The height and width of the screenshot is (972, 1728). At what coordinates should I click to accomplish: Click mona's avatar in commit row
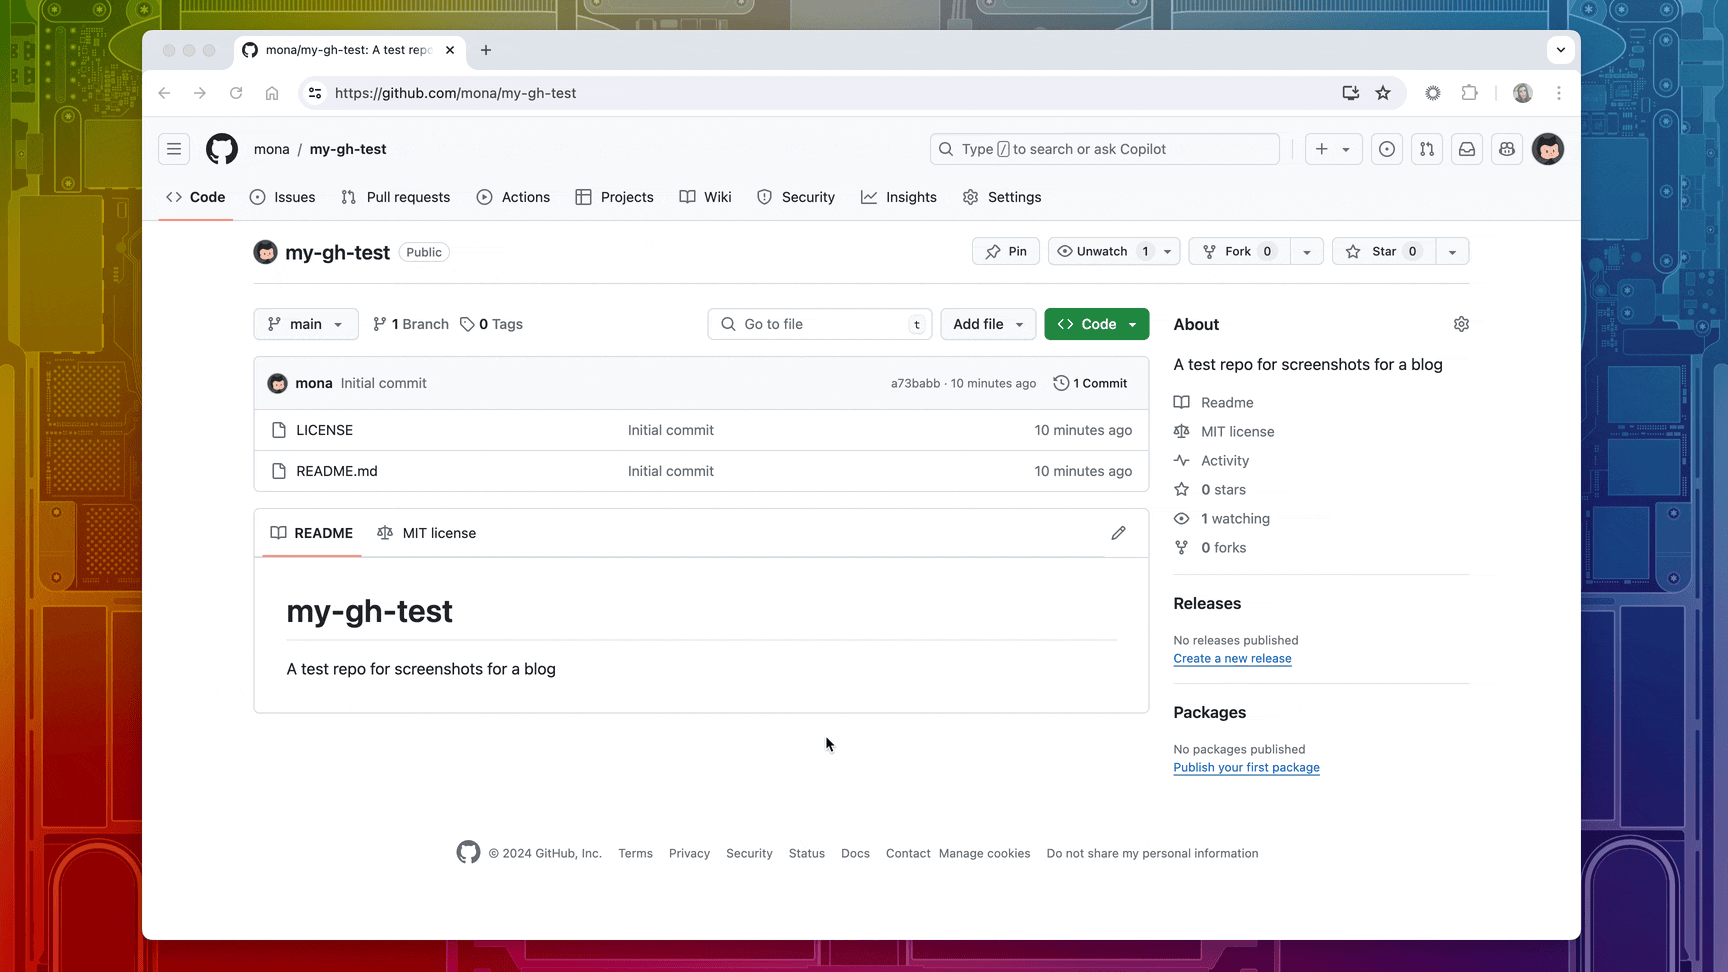278,383
